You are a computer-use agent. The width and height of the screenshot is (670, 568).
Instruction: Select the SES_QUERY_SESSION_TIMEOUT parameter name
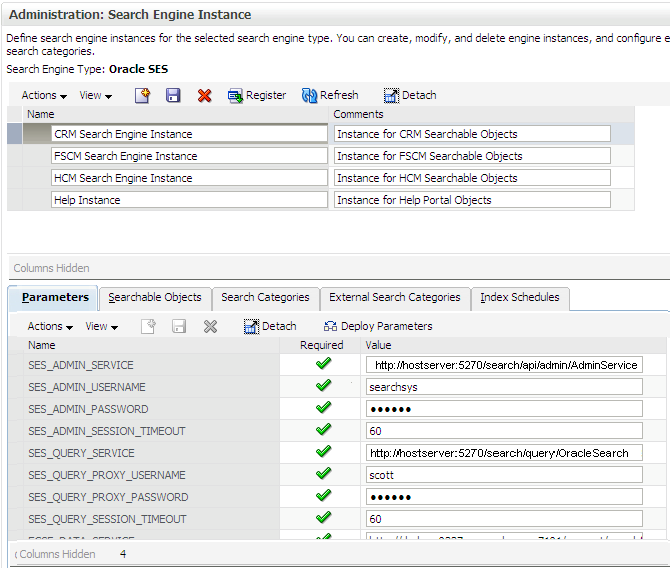107,519
